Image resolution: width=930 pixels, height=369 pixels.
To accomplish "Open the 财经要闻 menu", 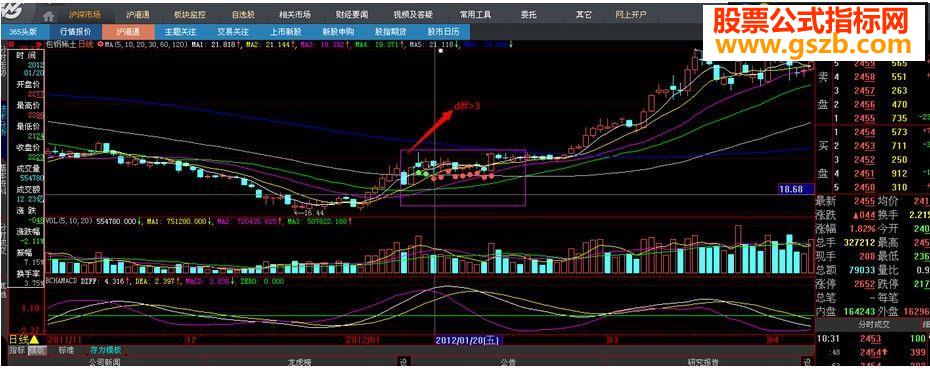I will pos(351,14).
